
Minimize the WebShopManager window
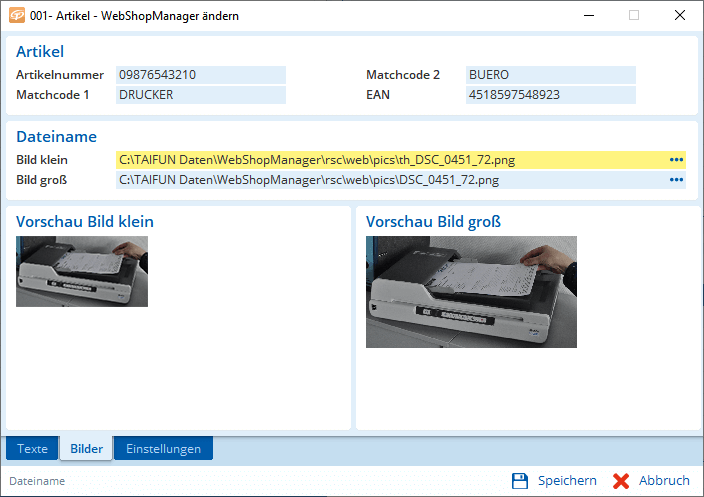click(x=587, y=16)
